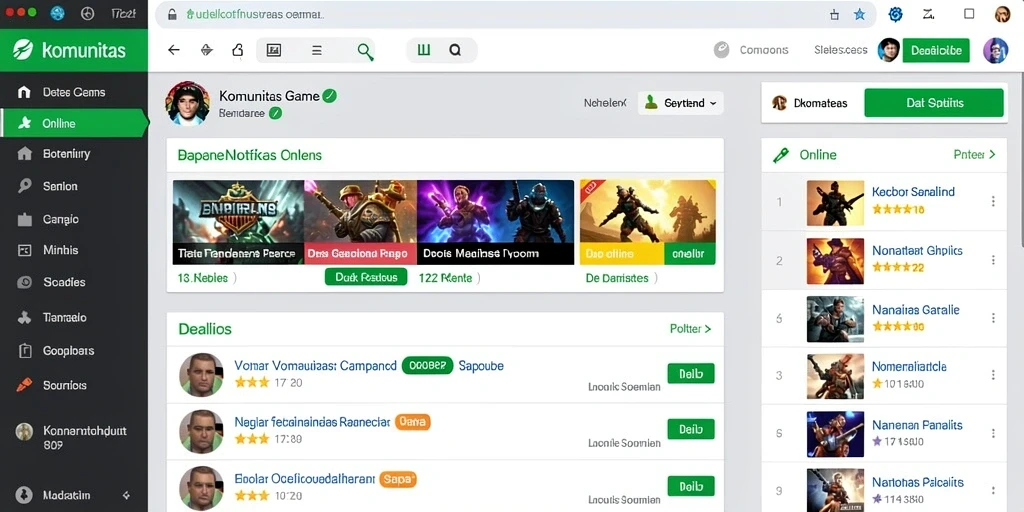Click the green oobber tag
Viewport: 1024px width, 512px height.
[427, 366]
